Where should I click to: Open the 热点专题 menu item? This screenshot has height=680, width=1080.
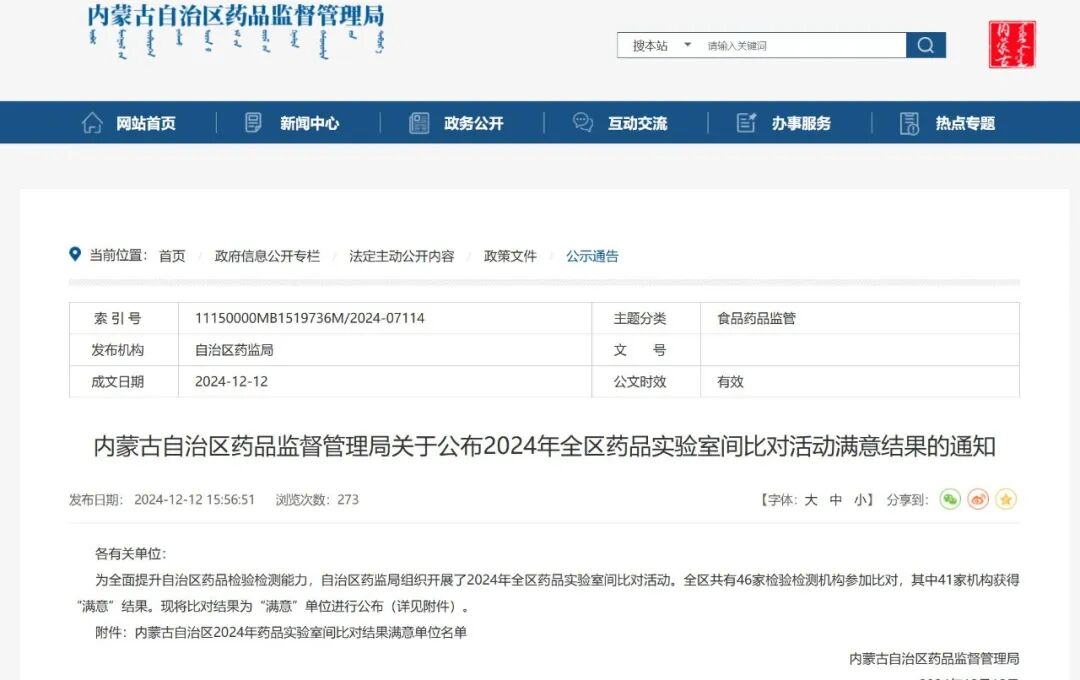pos(965,123)
